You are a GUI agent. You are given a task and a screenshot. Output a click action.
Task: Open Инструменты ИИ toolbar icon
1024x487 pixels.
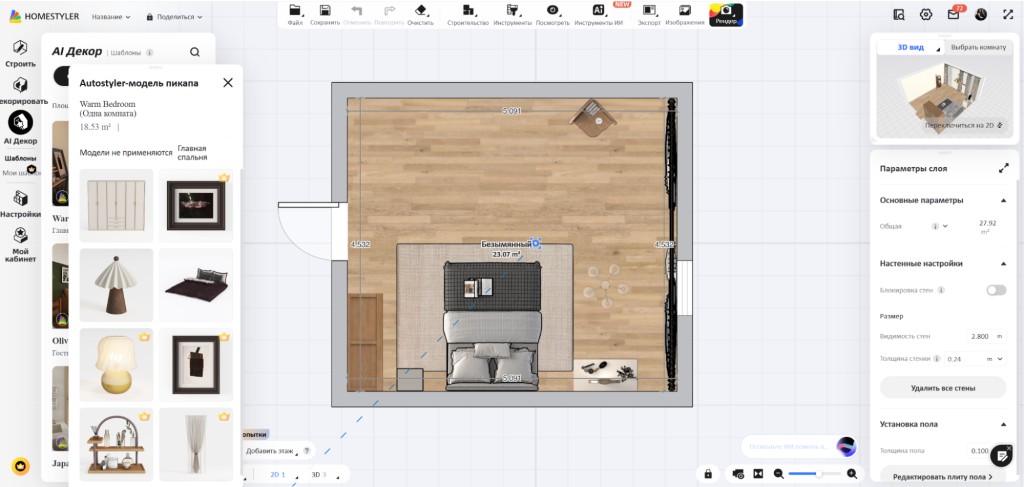[x=598, y=10]
